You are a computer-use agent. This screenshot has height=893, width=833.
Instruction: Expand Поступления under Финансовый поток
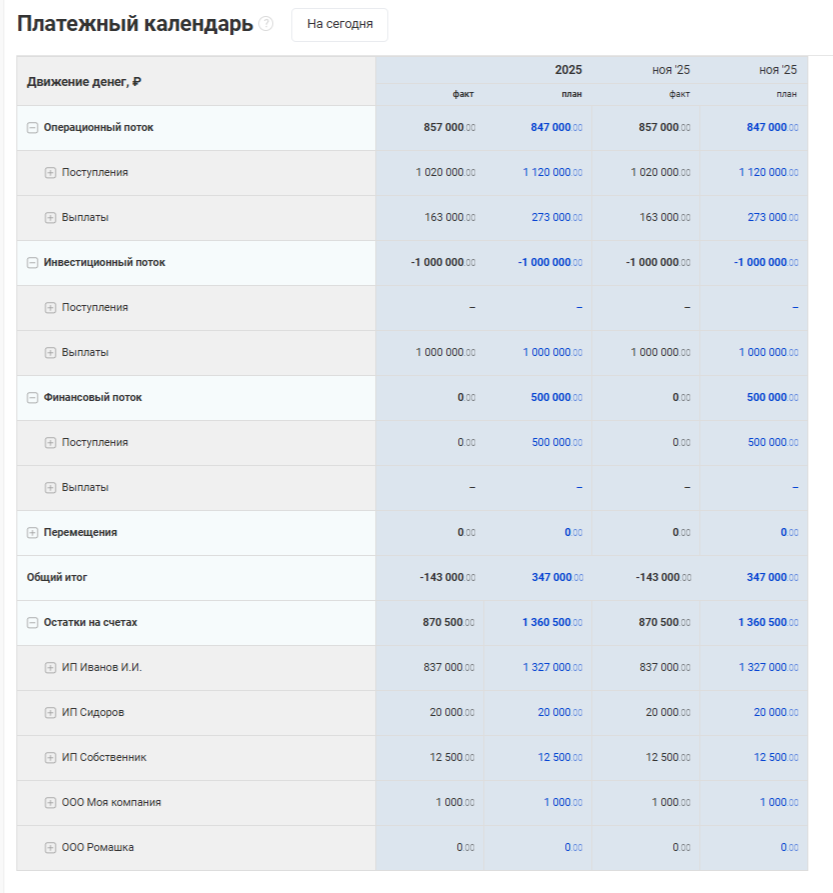point(50,443)
